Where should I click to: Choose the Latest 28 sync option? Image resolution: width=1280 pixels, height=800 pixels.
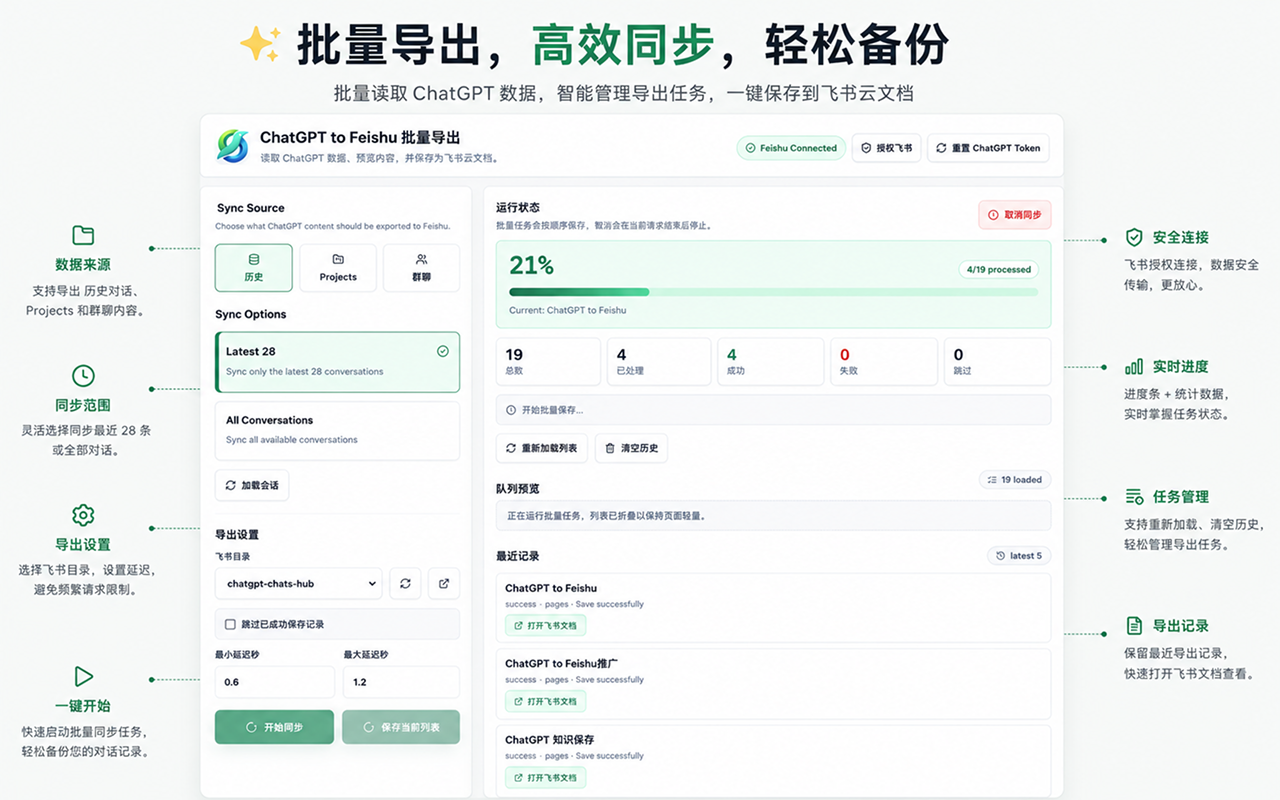(337, 362)
